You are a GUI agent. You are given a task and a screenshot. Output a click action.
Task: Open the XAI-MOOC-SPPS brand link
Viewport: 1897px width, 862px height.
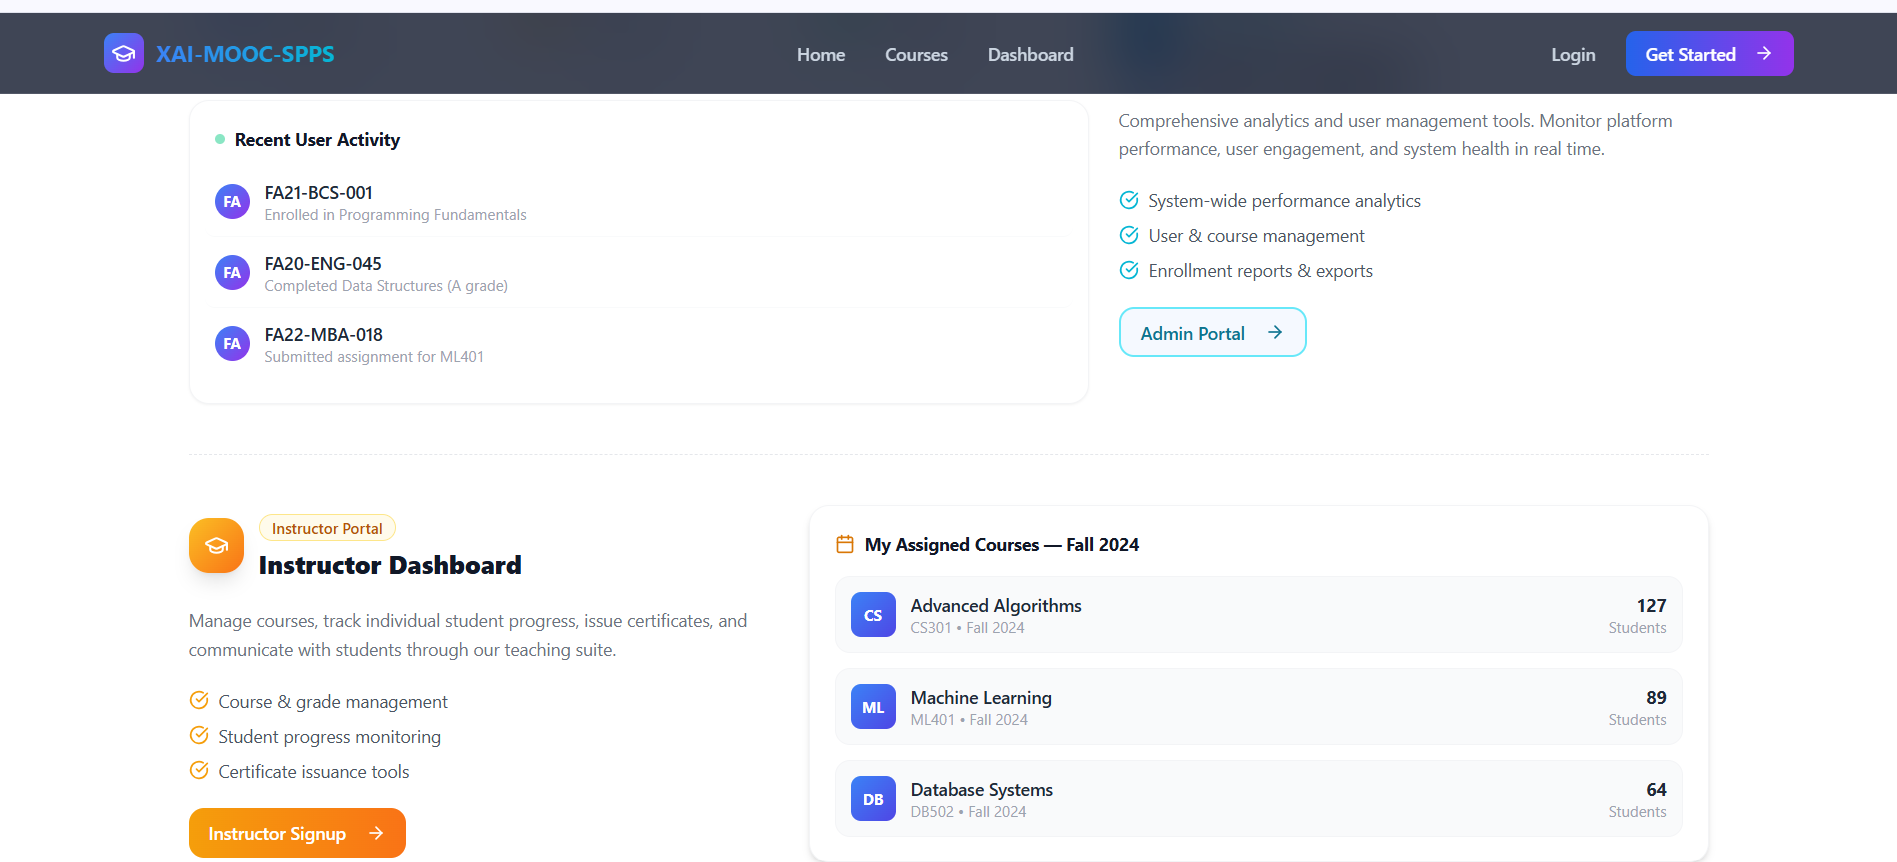[245, 54]
